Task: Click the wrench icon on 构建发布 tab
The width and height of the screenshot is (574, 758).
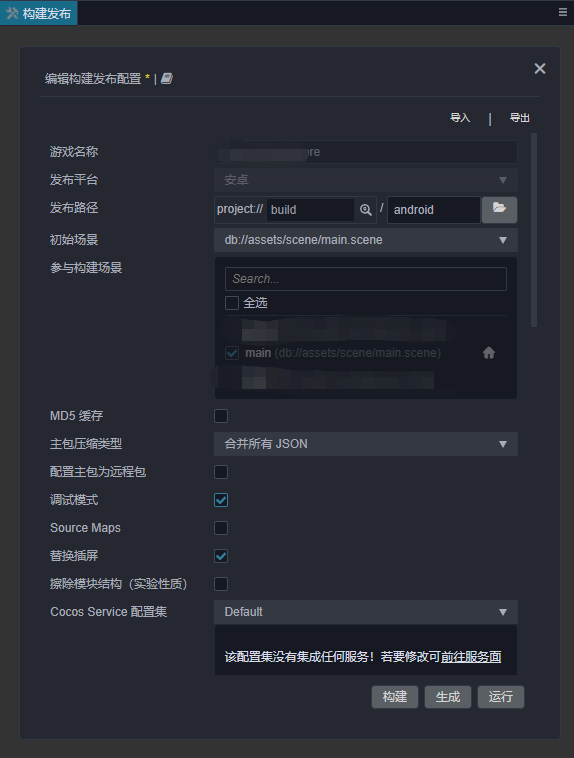Action: click(12, 13)
